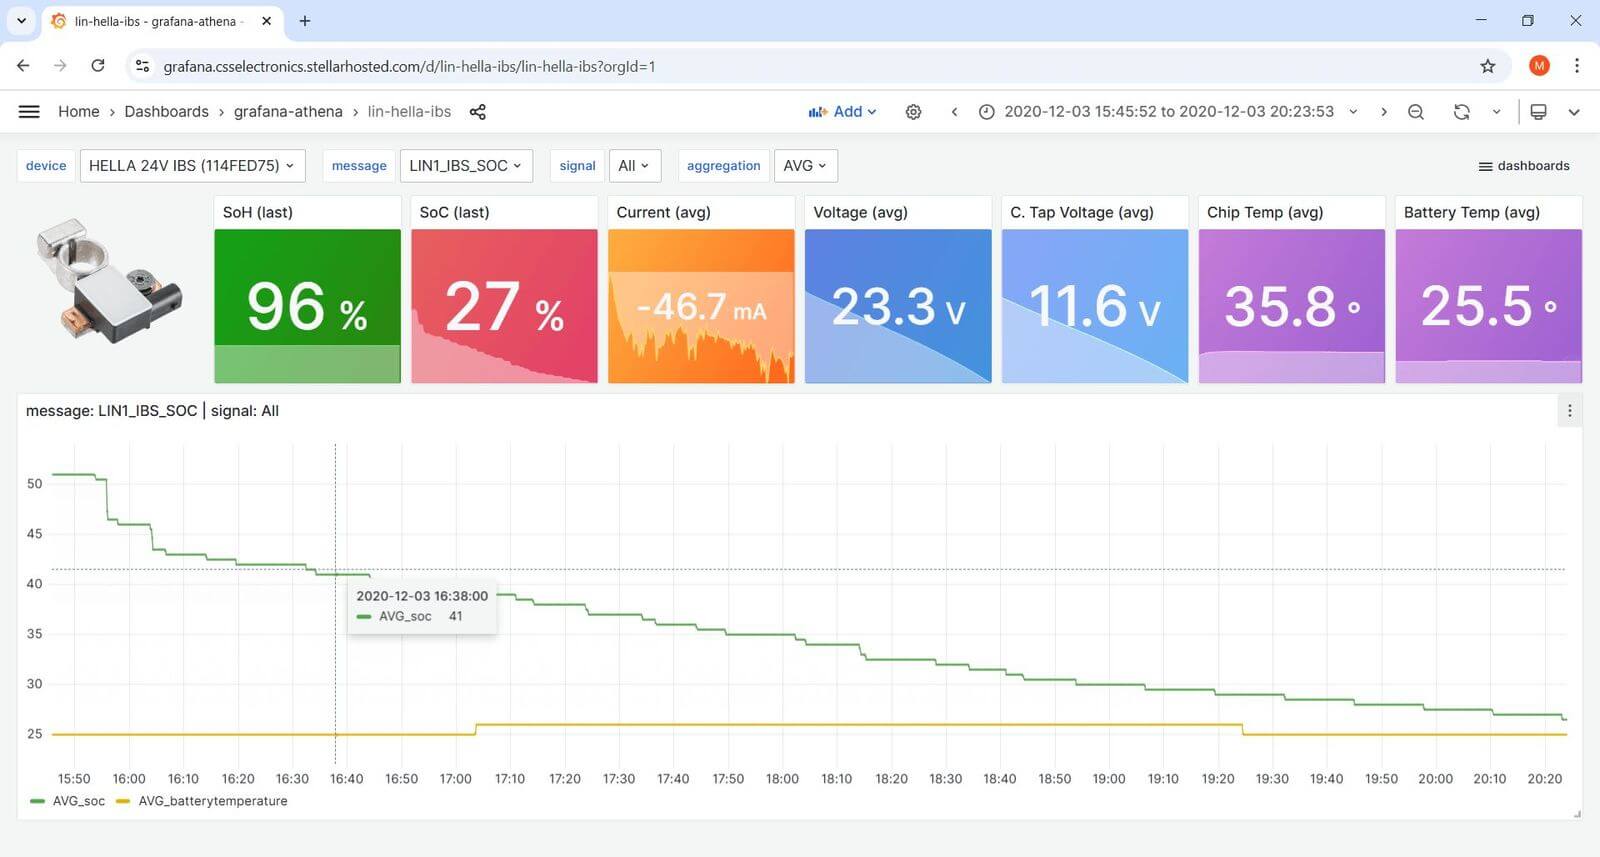Bookmark this page with the star
This screenshot has width=1600, height=857.
click(1488, 66)
